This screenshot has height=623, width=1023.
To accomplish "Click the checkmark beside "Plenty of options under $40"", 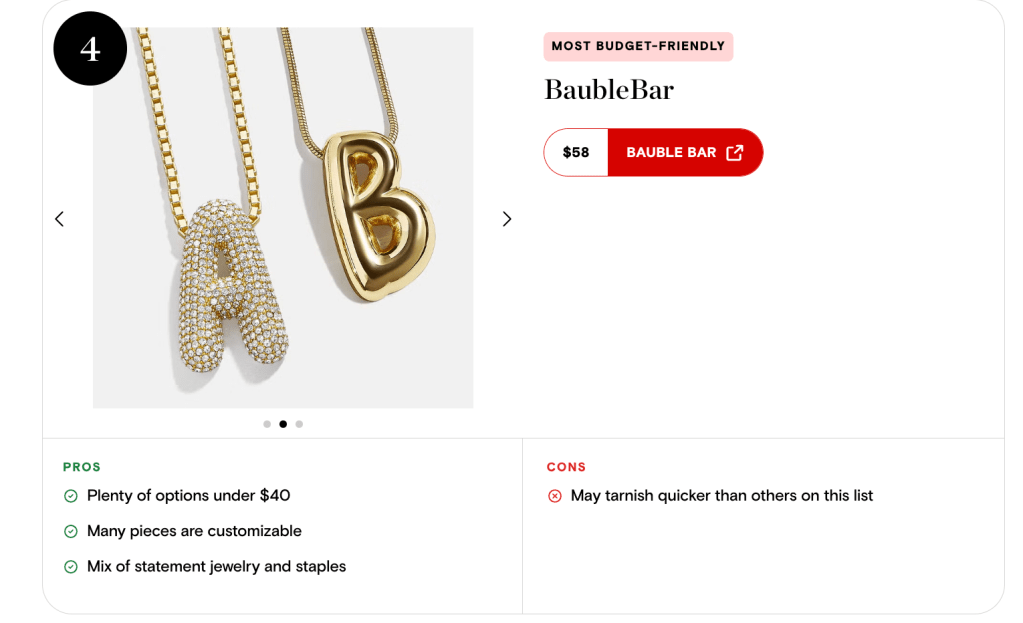I will click(x=71, y=496).
